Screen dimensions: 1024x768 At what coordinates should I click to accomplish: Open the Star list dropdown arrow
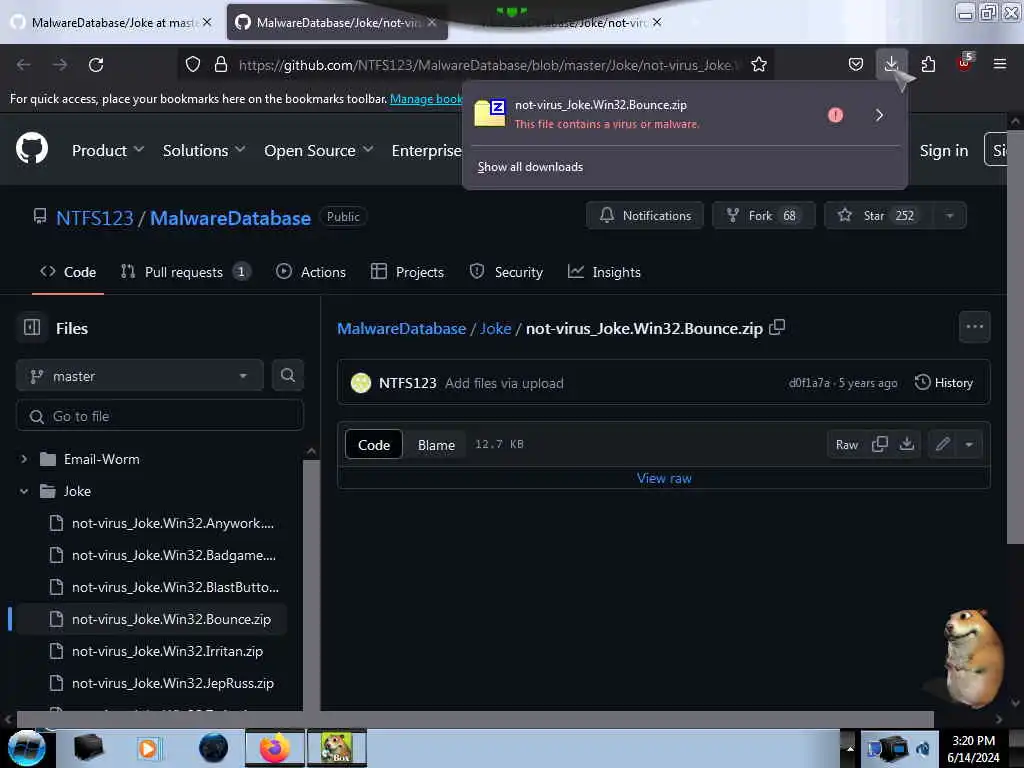(x=950, y=216)
